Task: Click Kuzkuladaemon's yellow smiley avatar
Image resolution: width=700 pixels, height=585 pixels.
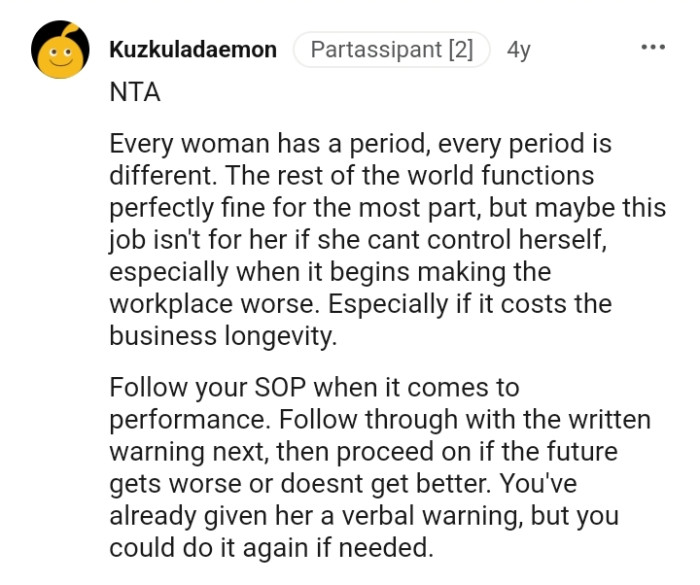Action: pyautogui.click(x=60, y=50)
